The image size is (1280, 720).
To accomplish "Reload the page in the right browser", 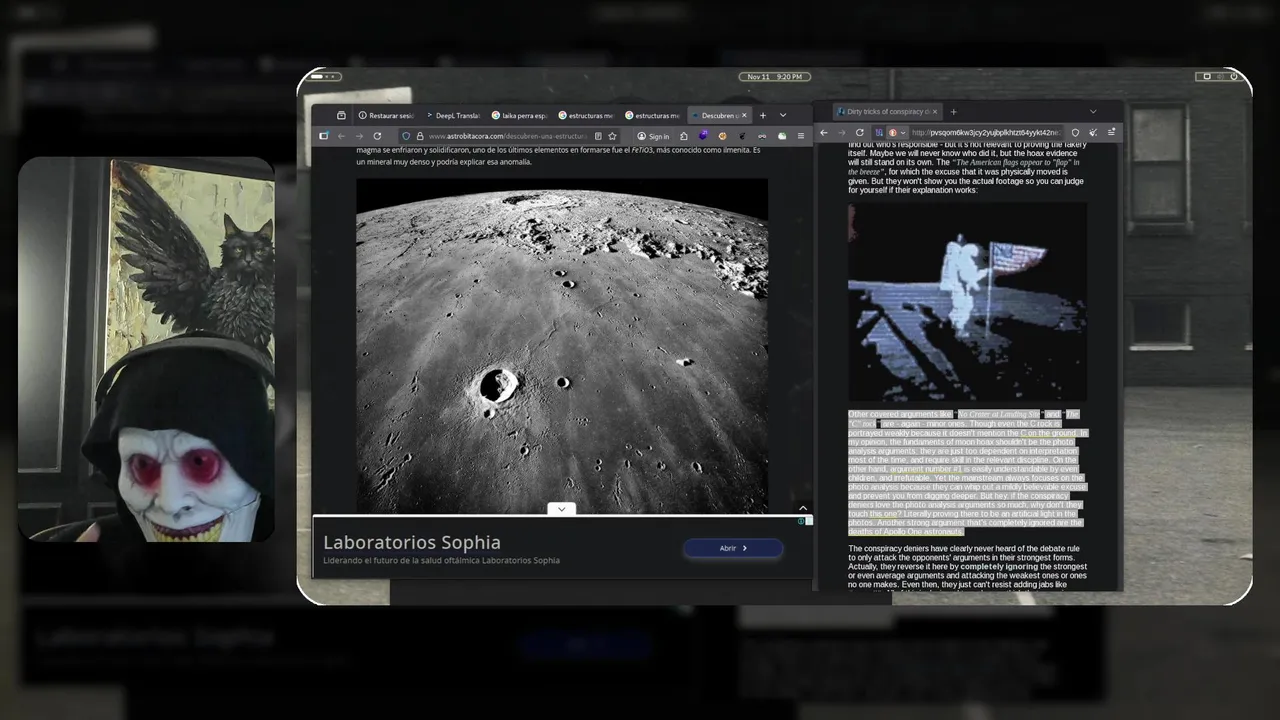I will [860, 132].
